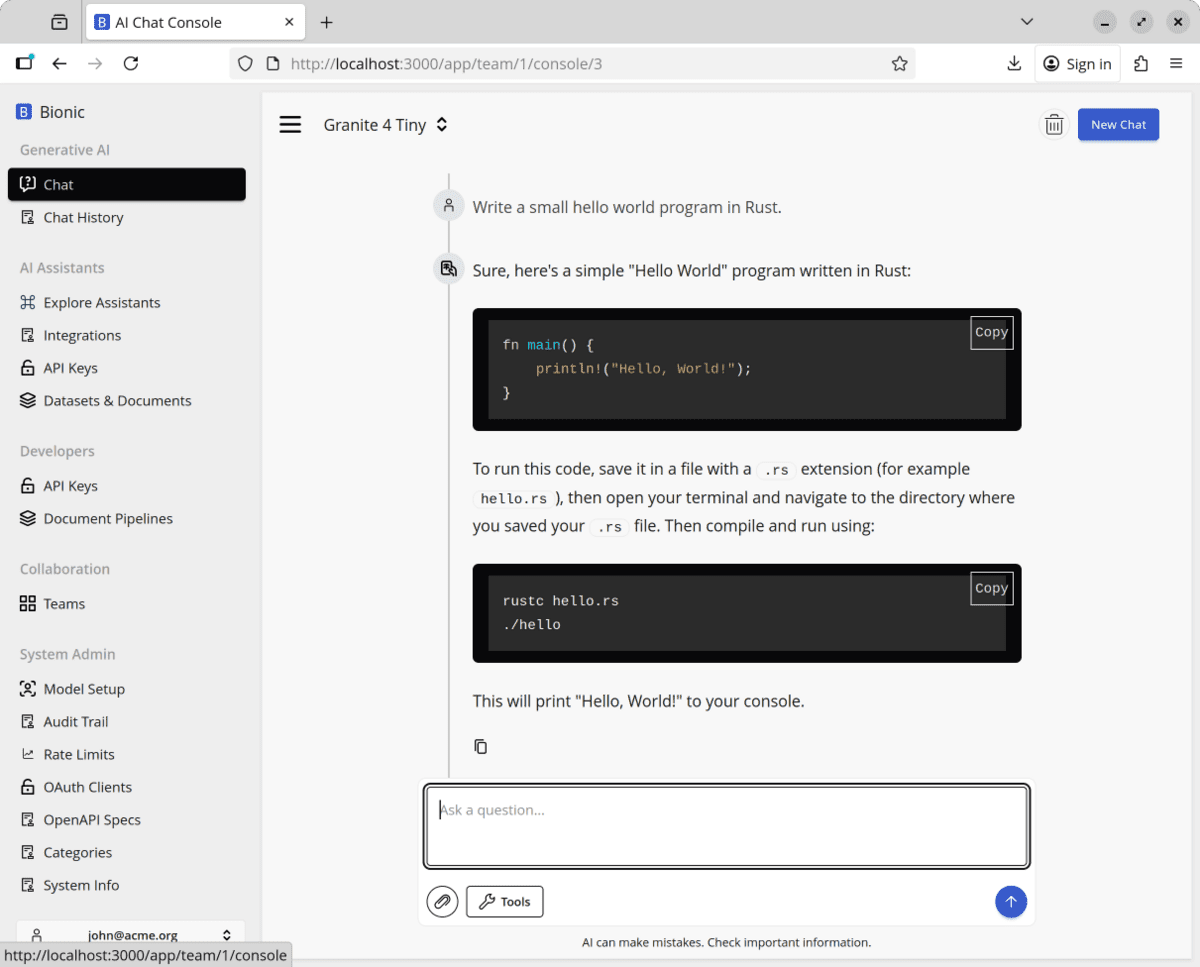
Task: Expand the Granite 4 Tiny model selector
Action: (385, 125)
